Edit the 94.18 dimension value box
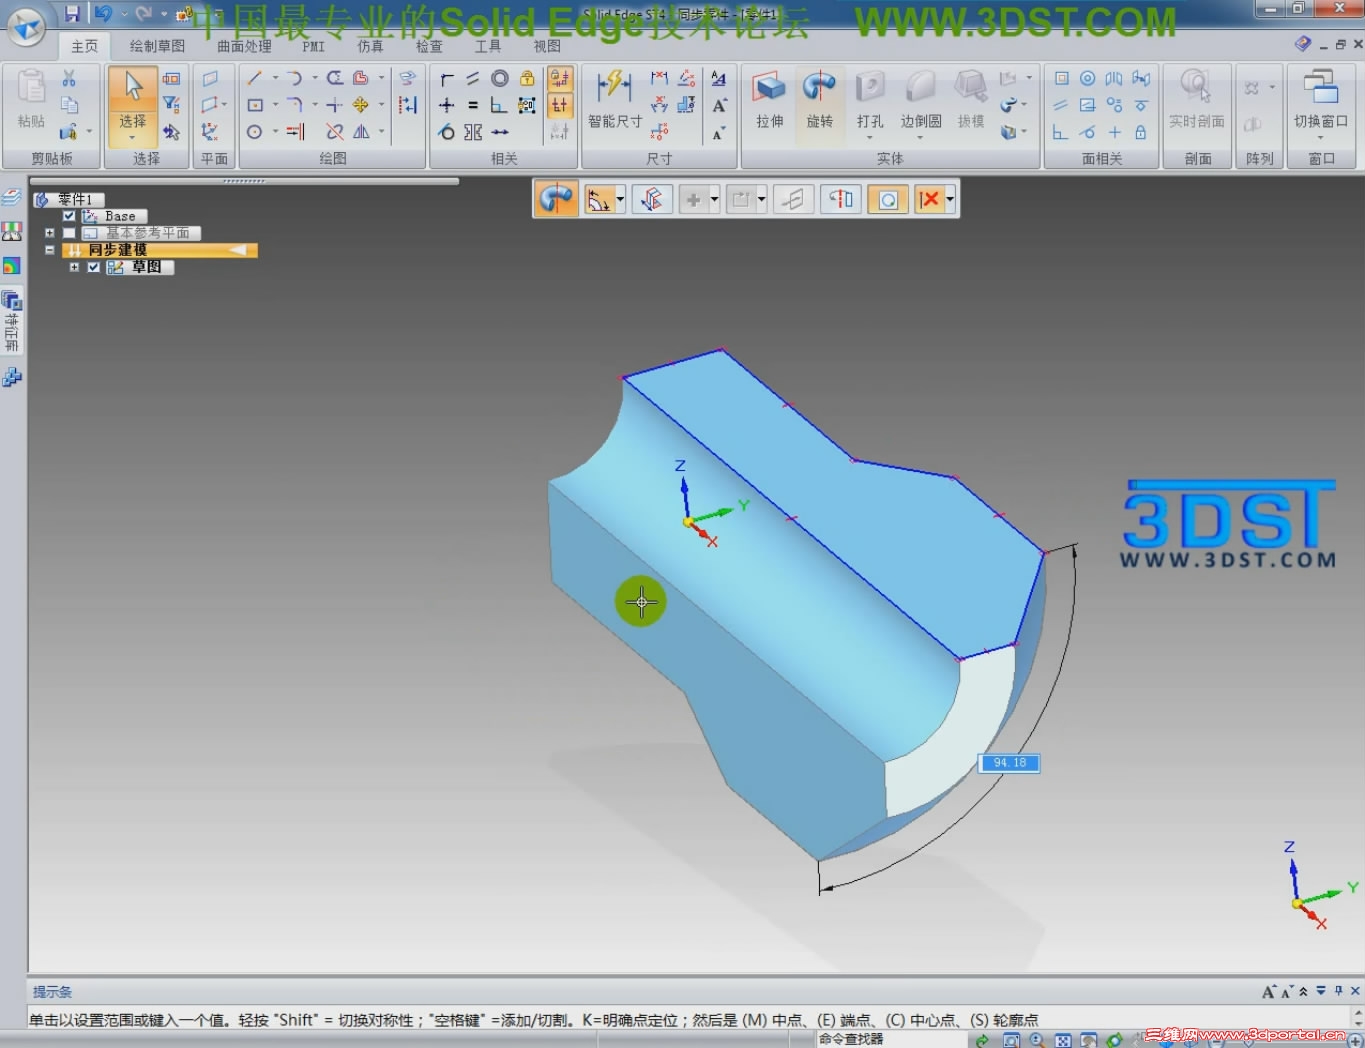 [x=1008, y=762]
